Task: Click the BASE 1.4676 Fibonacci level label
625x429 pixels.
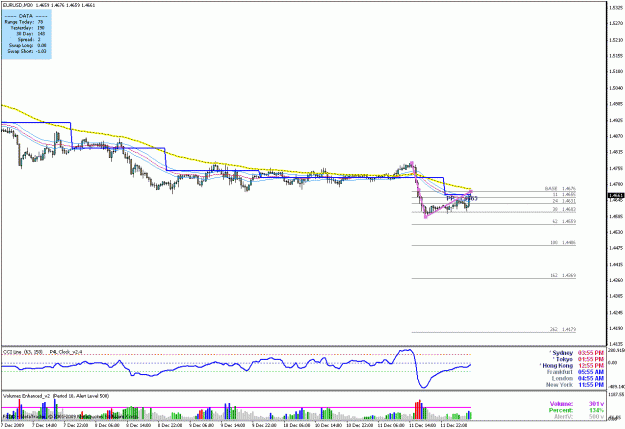Action: point(560,188)
